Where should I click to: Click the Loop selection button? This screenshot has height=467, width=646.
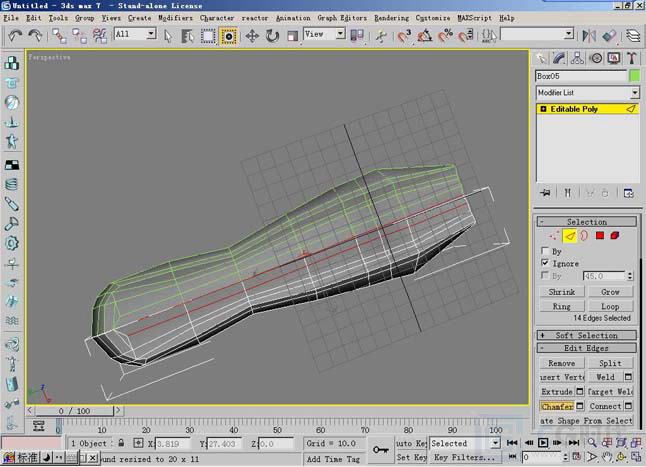[x=610, y=306]
